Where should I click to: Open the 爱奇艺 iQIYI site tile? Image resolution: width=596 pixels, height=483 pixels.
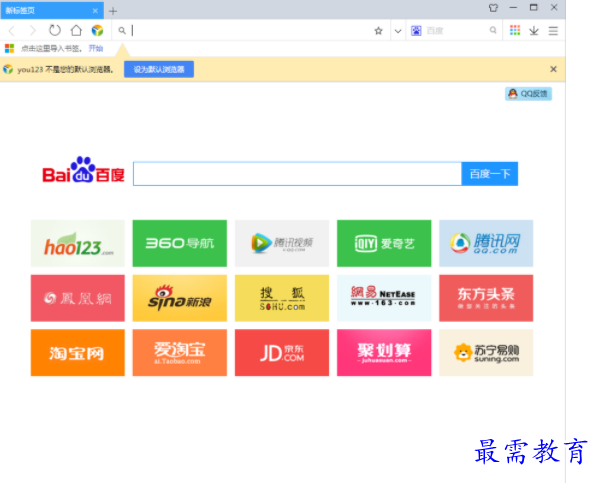point(384,243)
